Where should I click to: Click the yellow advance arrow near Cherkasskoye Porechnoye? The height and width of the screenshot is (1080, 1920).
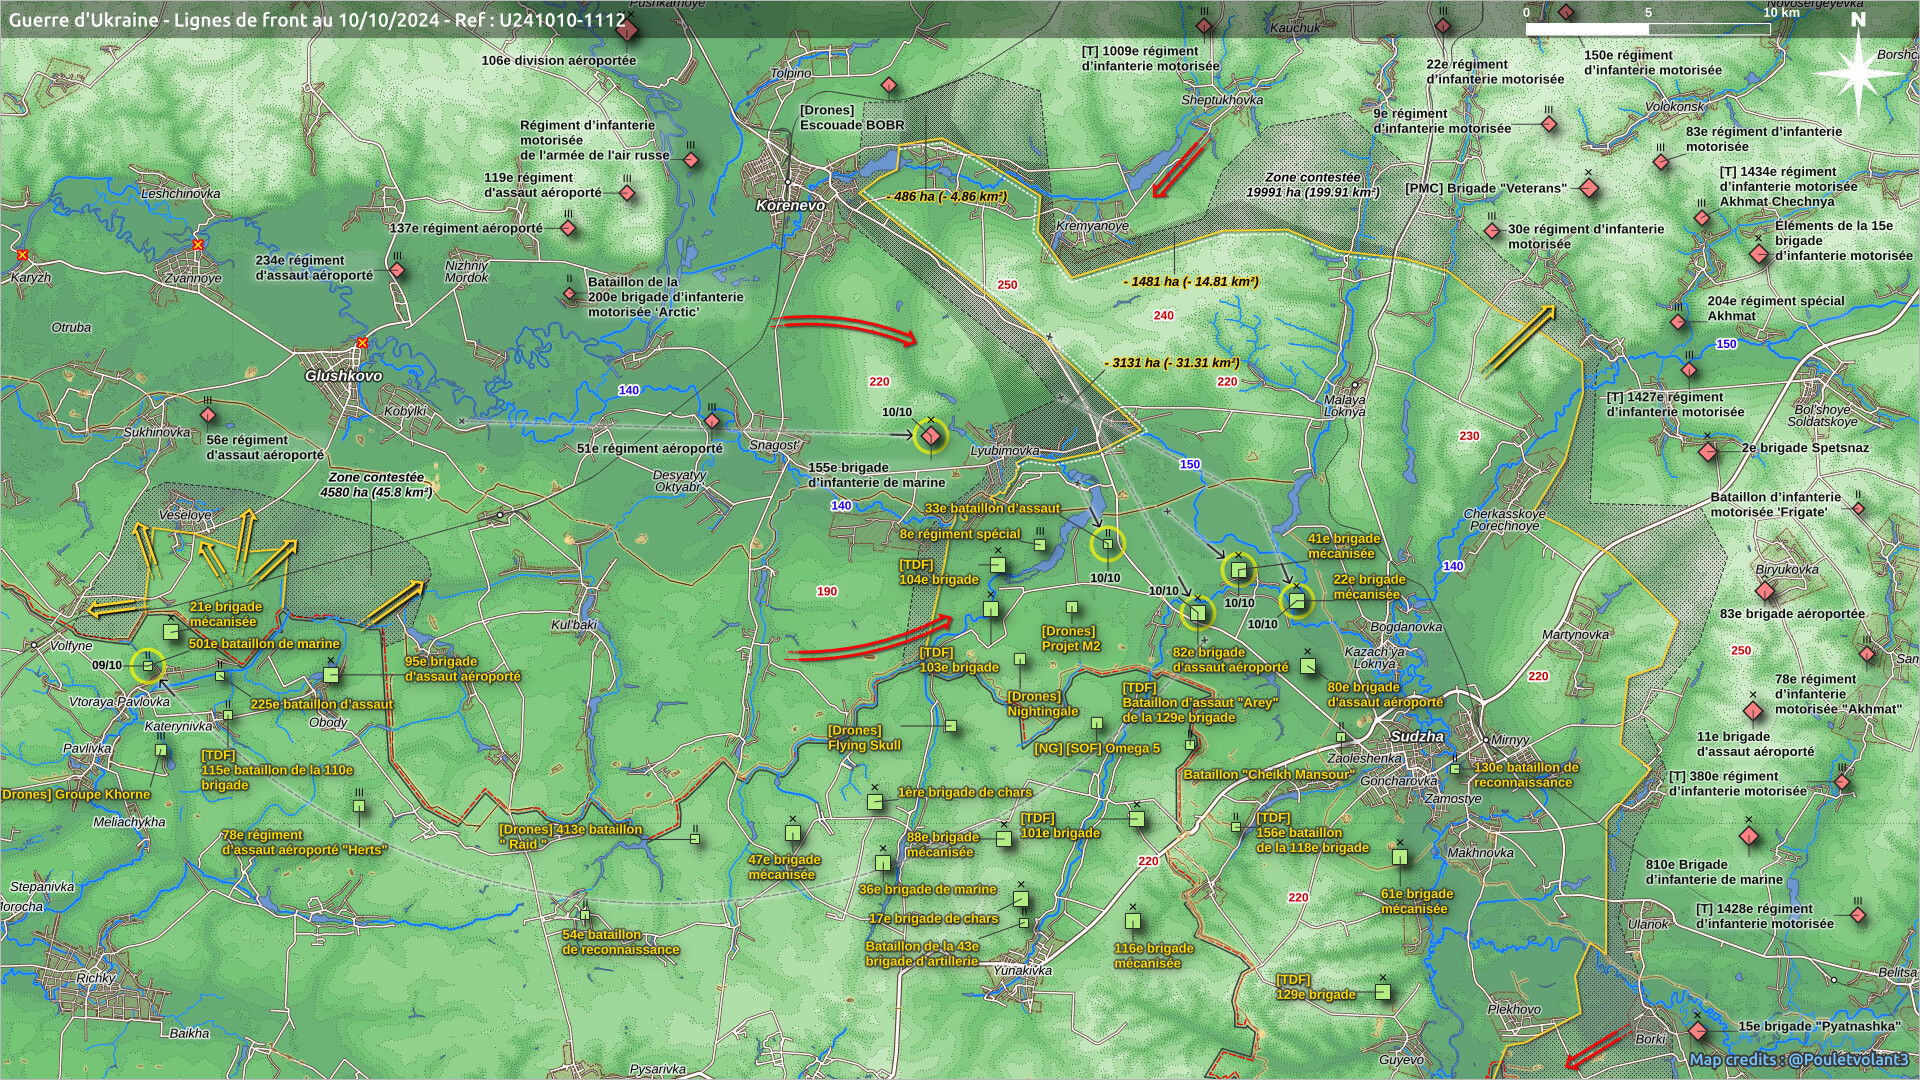[1519, 337]
